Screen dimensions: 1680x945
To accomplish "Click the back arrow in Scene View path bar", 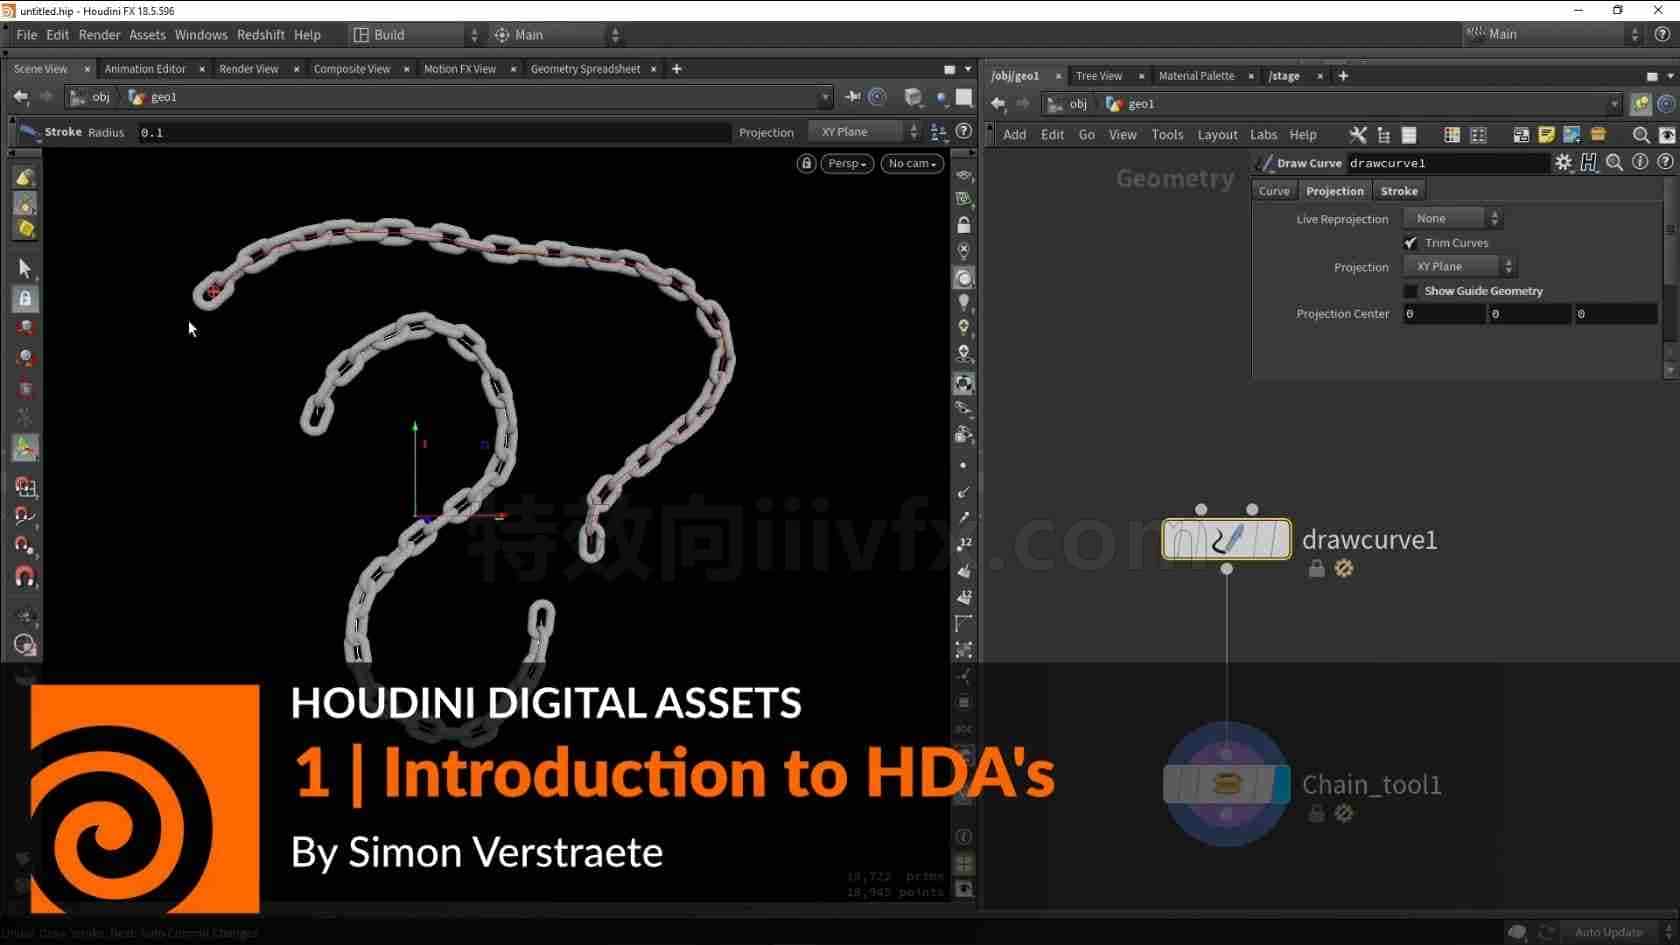I will (21, 97).
